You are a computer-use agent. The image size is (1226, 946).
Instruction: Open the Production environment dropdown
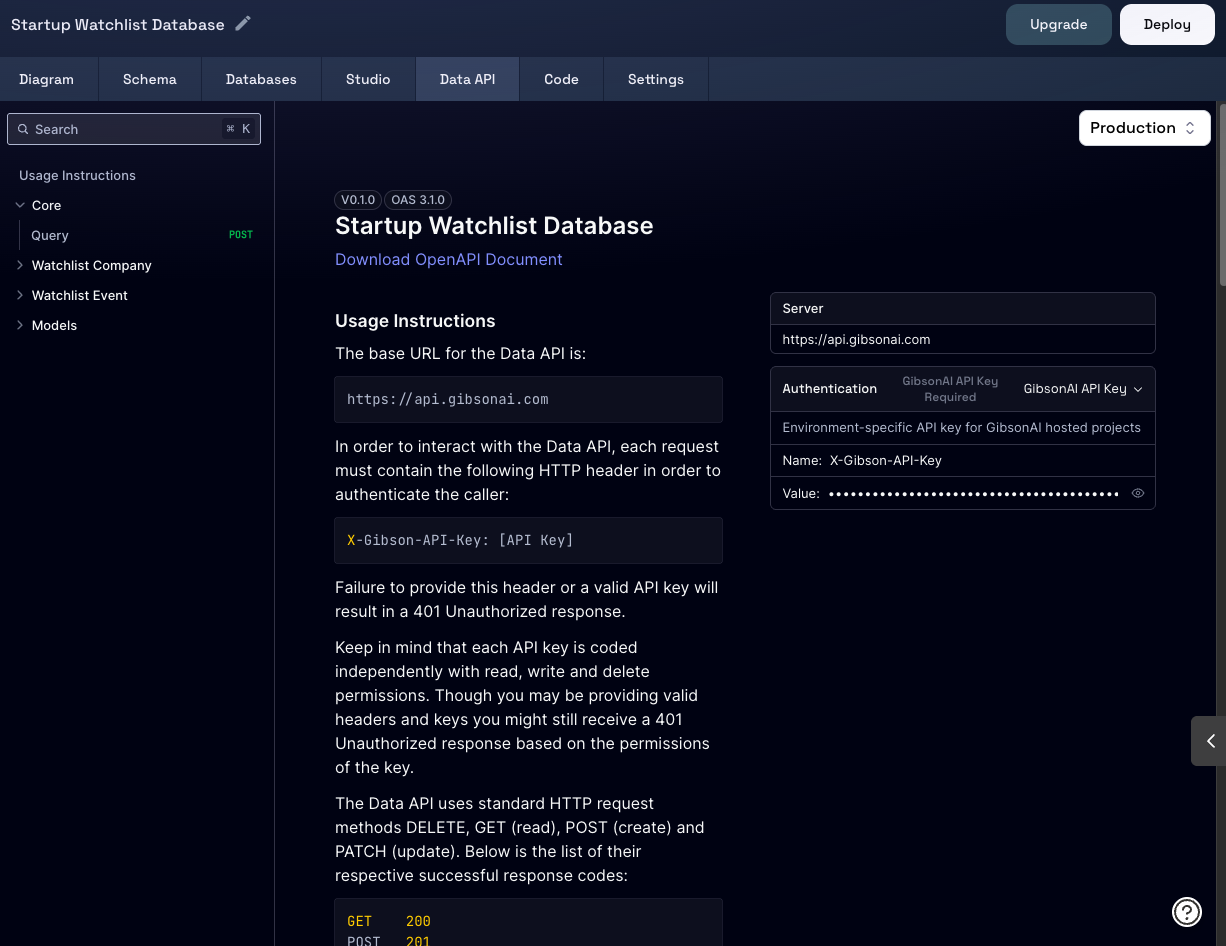click(1144, 128)
